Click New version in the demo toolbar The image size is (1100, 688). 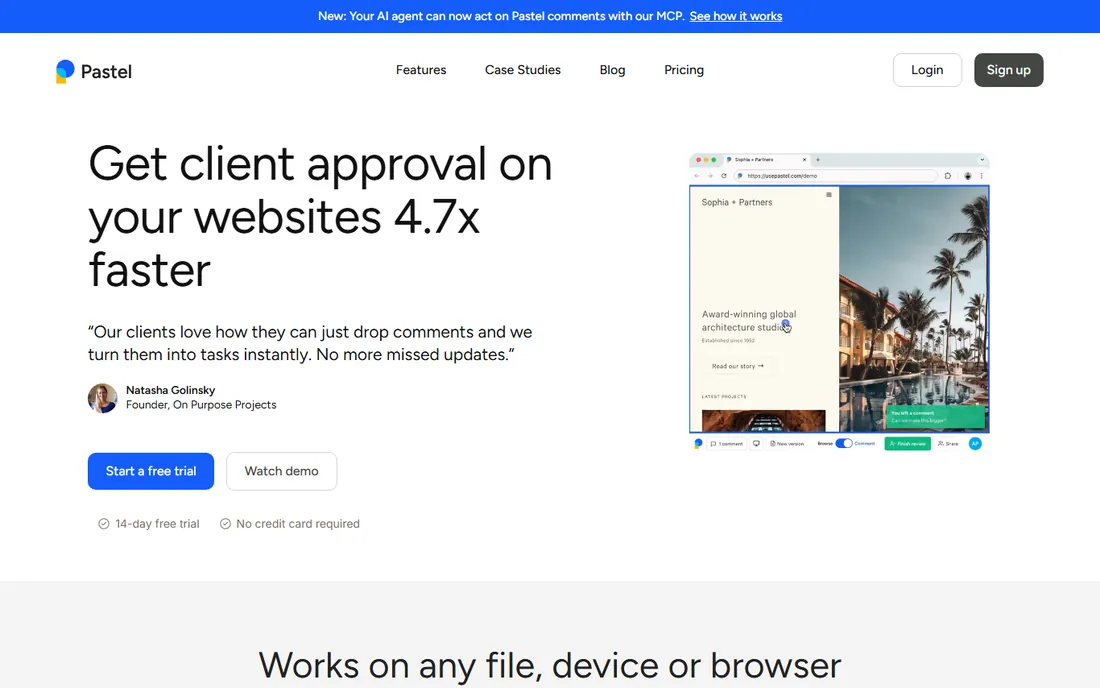tap(787, 443)
